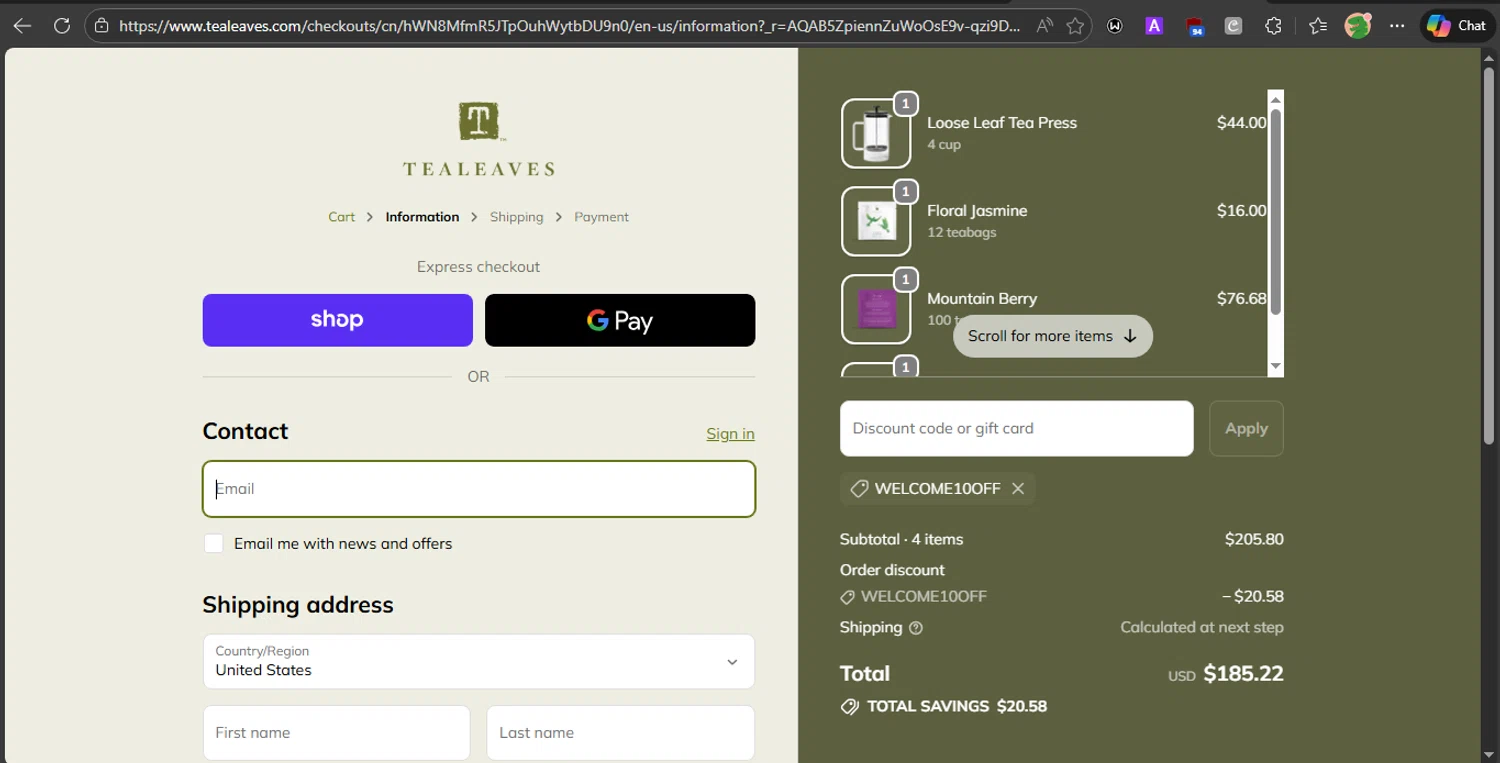The height and width of the screenshot is (763, 1500).
Task: Click the Discount code or gift card field
Action: [1017, 428]
